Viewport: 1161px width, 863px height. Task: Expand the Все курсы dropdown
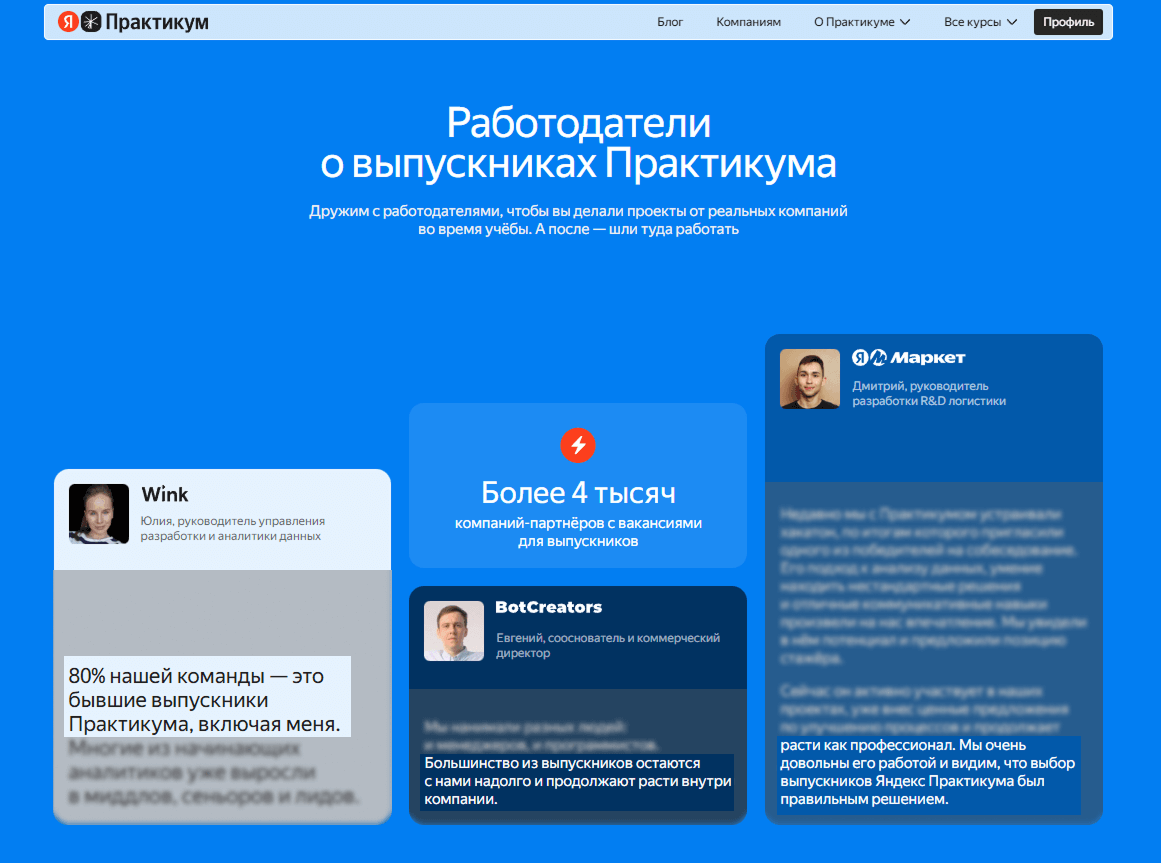[980, 22]
